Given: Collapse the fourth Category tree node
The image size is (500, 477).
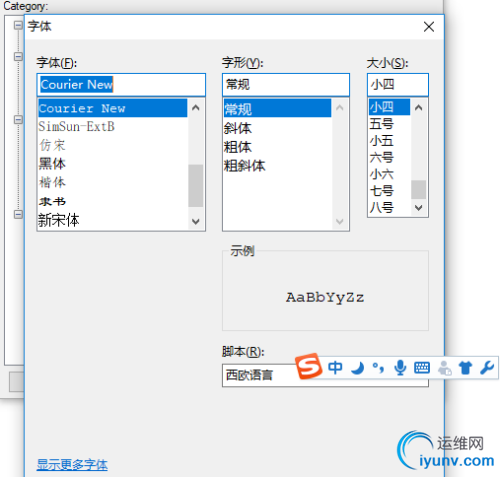Looking at the screenshot, I should [x=18, y=214].
